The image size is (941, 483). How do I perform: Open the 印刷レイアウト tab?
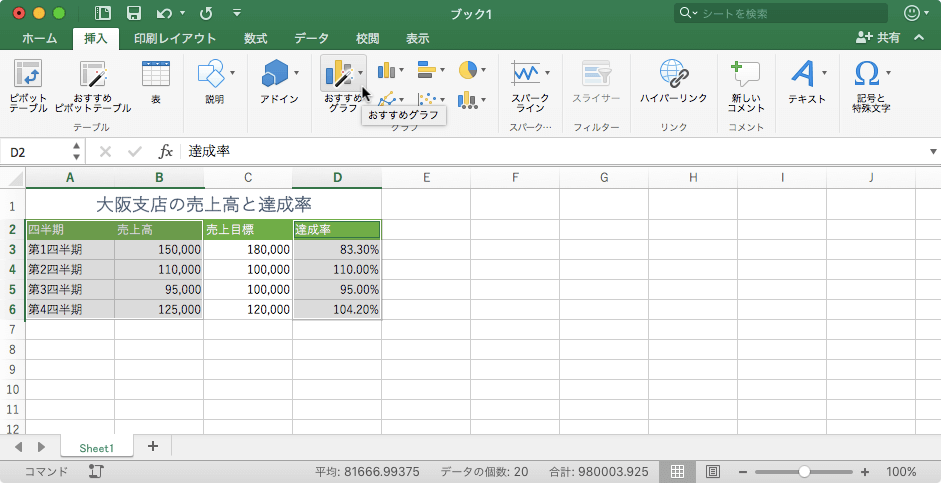click(x=175, y=38)
